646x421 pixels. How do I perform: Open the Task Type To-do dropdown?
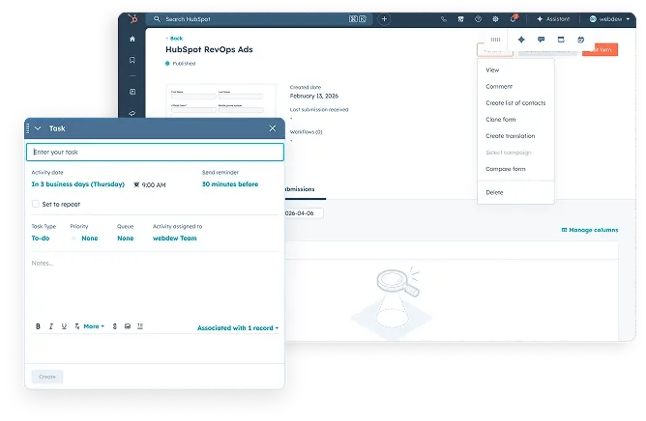click(x=40, y=238)
